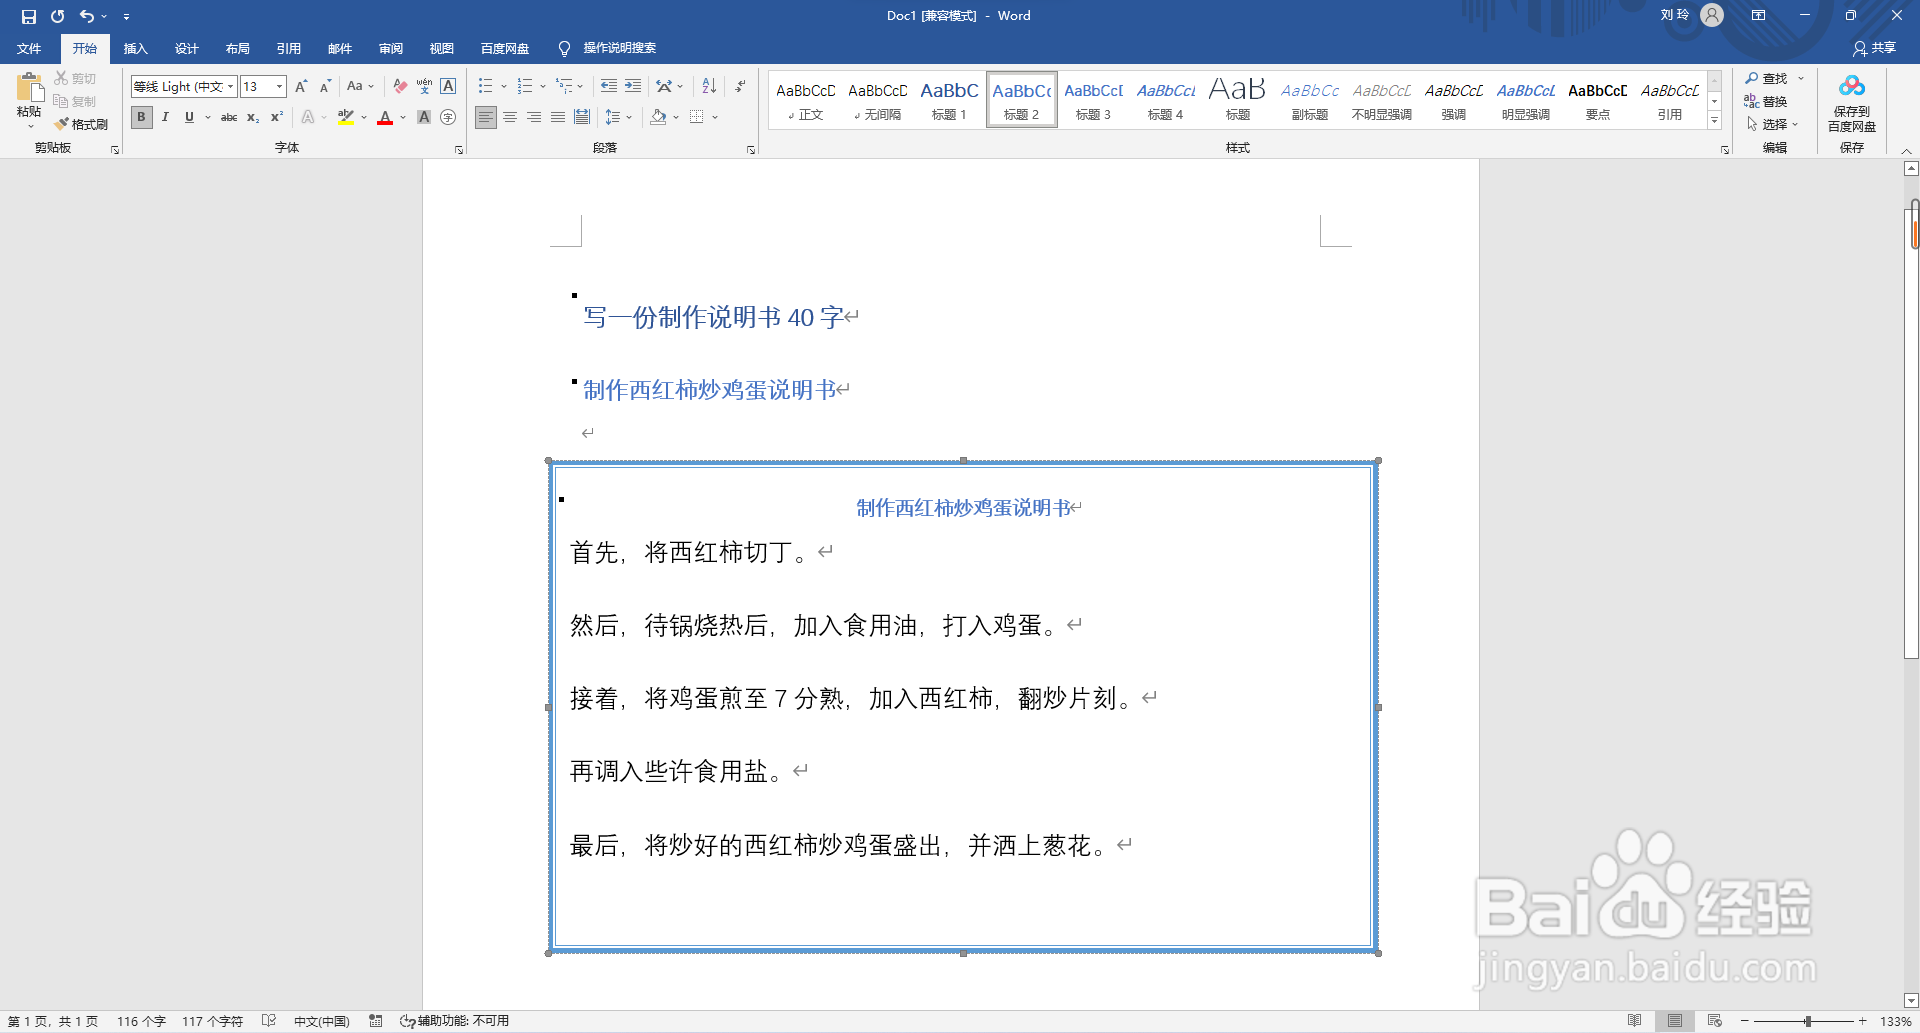The height and width of the screenshot is (1033, 1920).
Task: Decrease font size with the smaller A icon
Action: 325,87
